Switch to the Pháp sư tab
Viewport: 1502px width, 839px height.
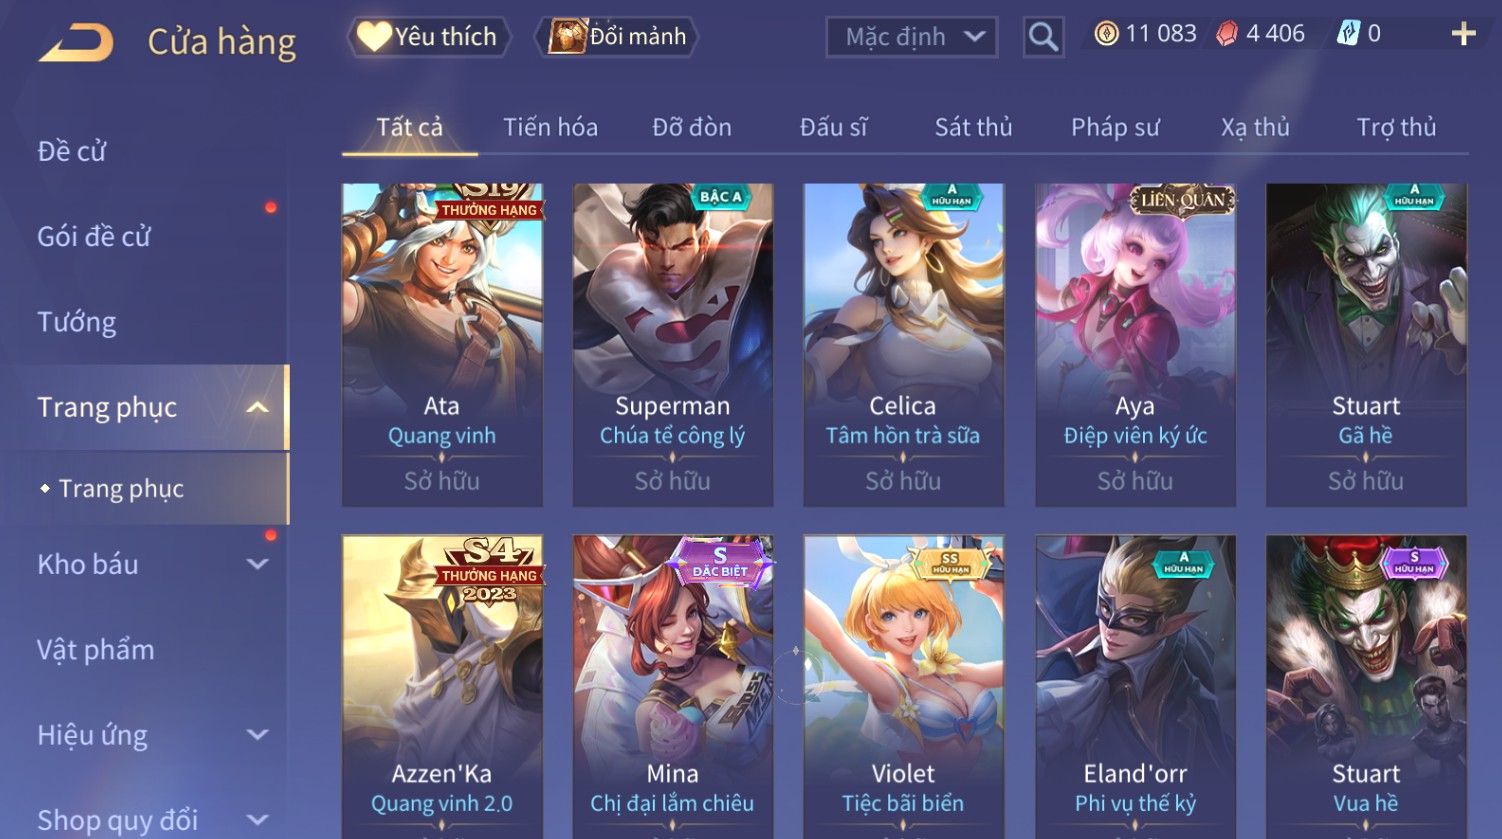(1115, 127)
